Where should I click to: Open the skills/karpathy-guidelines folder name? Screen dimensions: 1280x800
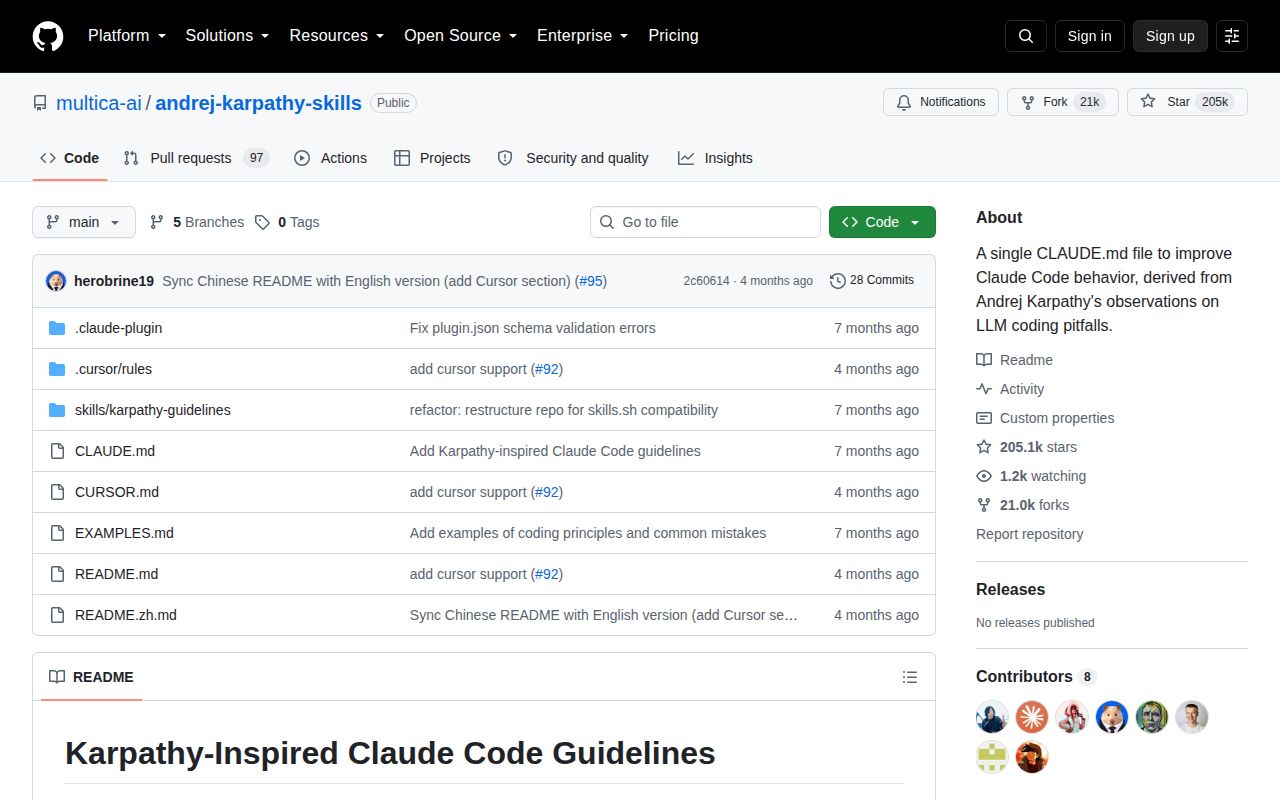pos(153,410)
